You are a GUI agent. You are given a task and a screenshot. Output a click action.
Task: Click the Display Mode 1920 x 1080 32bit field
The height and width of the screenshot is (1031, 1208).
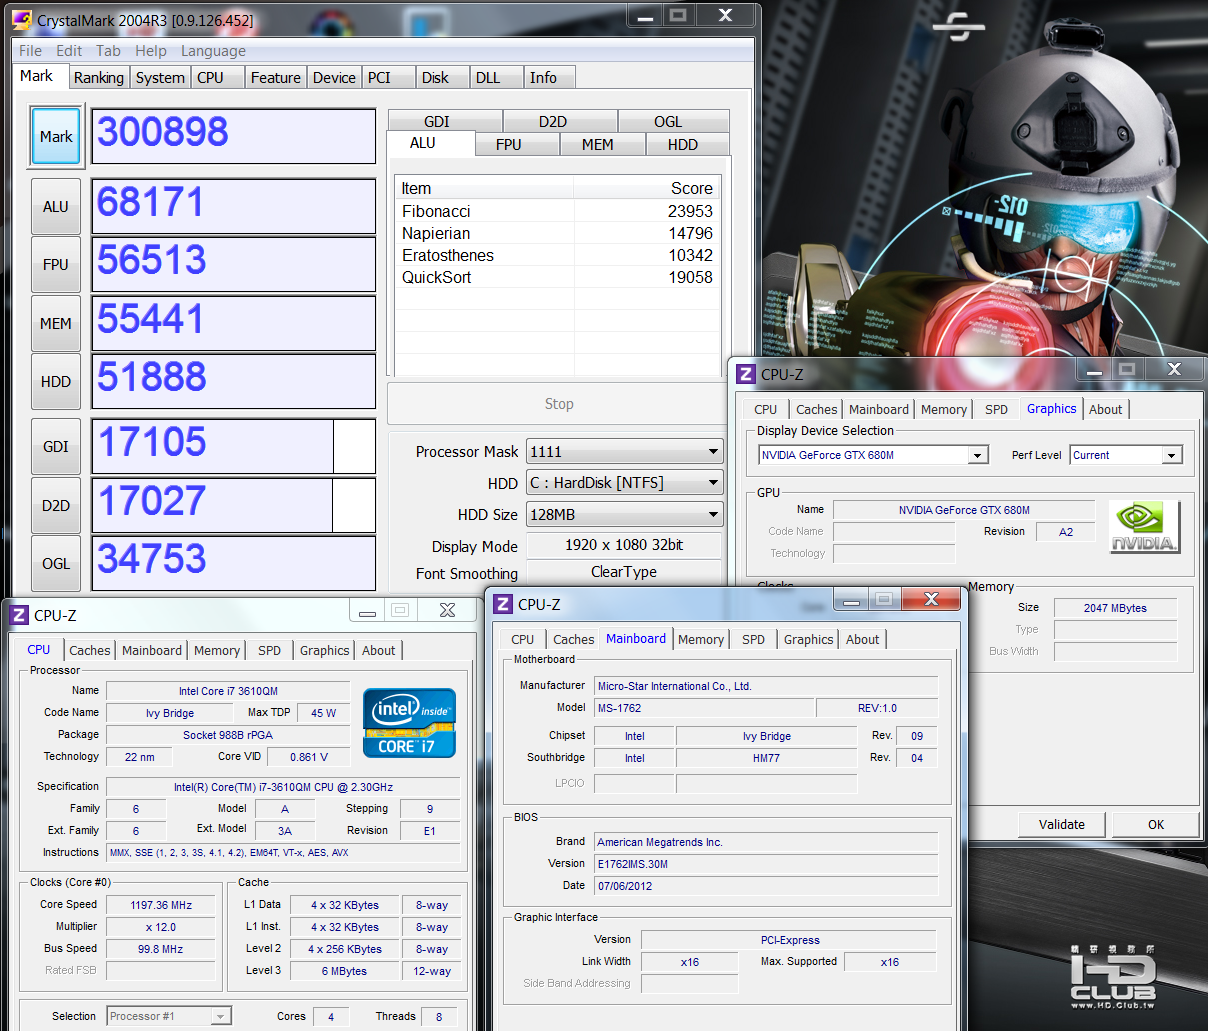pos(624,545)
